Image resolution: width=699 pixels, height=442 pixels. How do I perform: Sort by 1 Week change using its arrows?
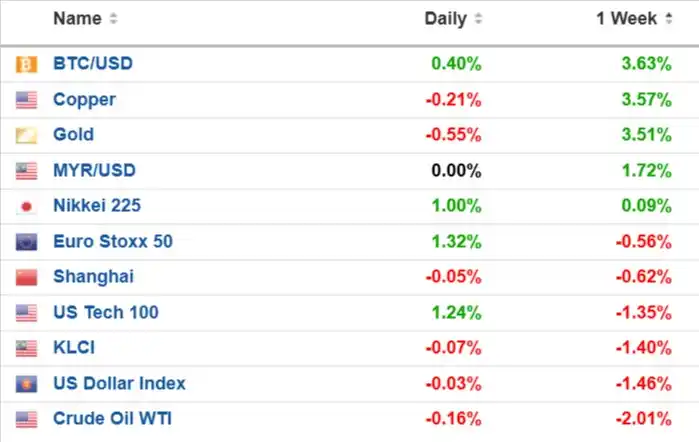(669, 19)
